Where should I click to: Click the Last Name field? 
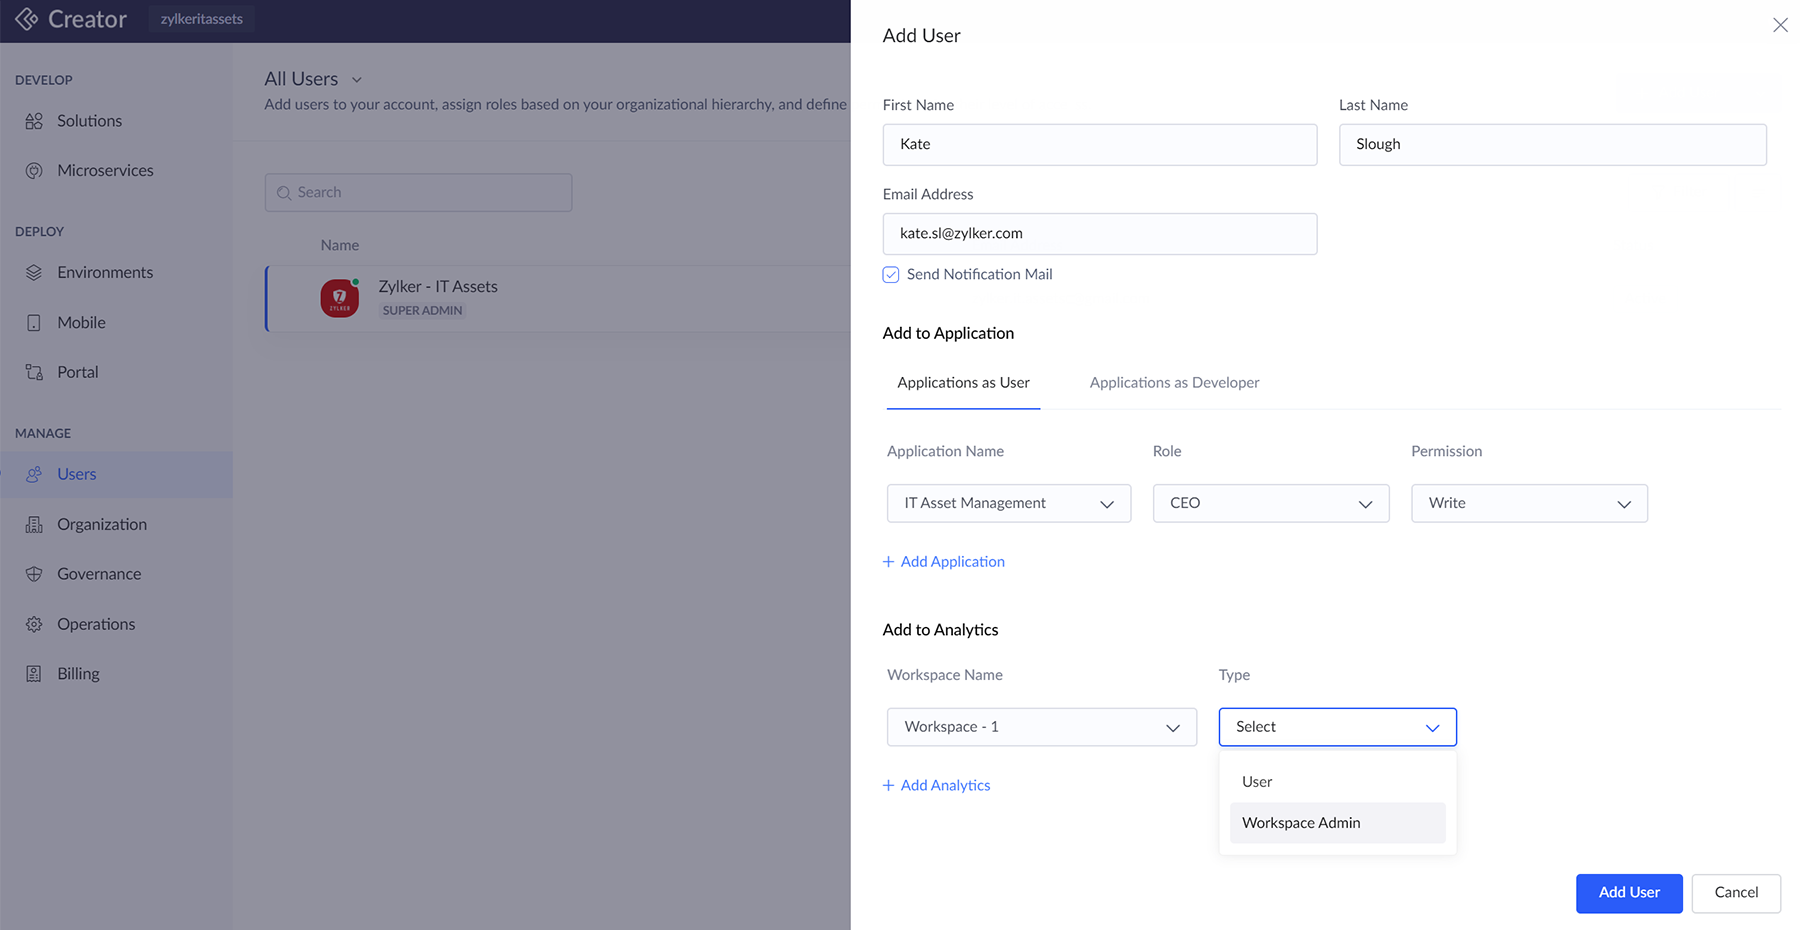(x=1553, y=145)
